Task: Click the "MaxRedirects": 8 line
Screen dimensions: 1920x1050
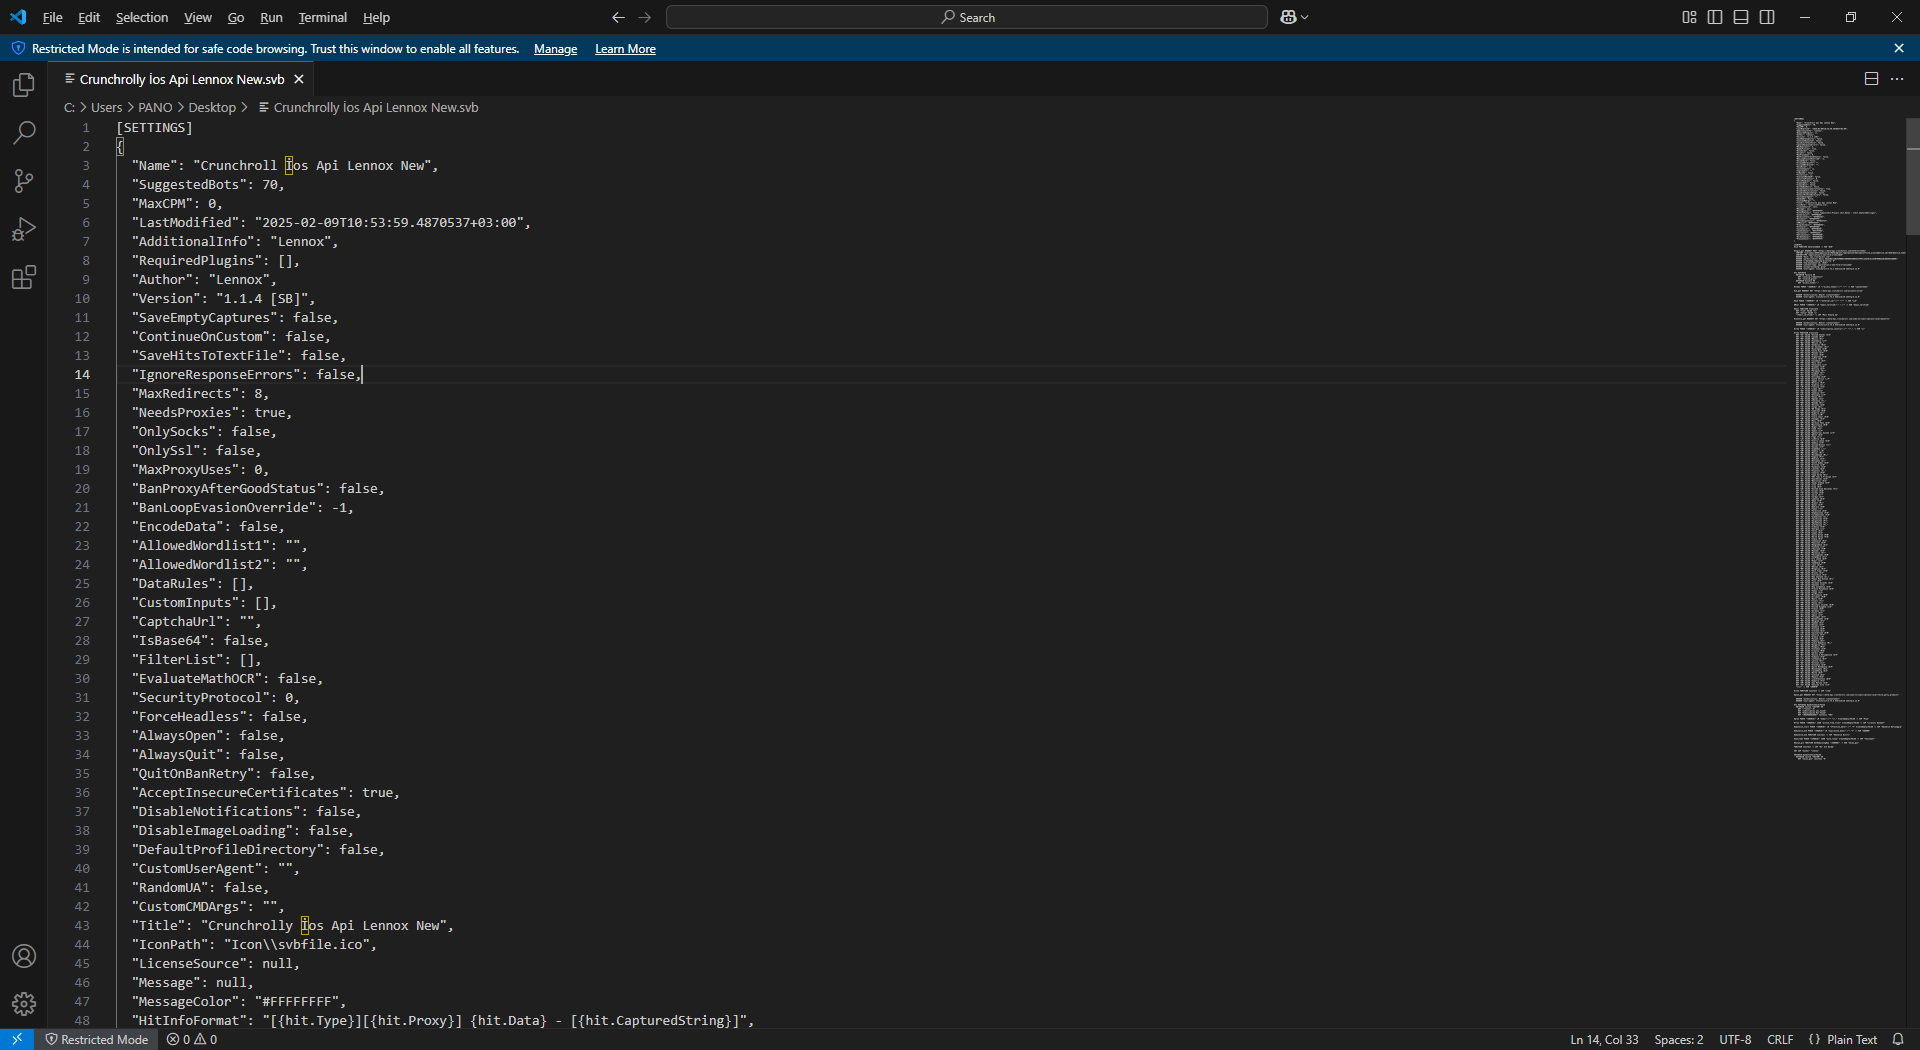Action: pos(200,394)
